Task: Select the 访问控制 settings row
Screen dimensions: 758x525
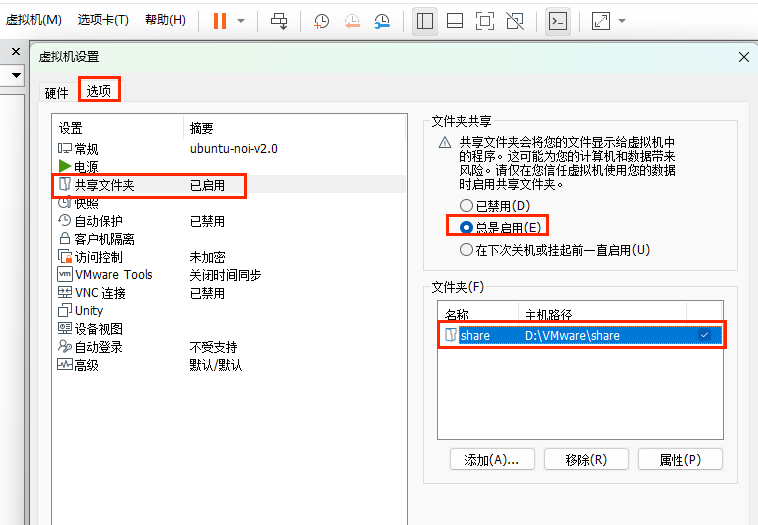Action: [228, 257]
